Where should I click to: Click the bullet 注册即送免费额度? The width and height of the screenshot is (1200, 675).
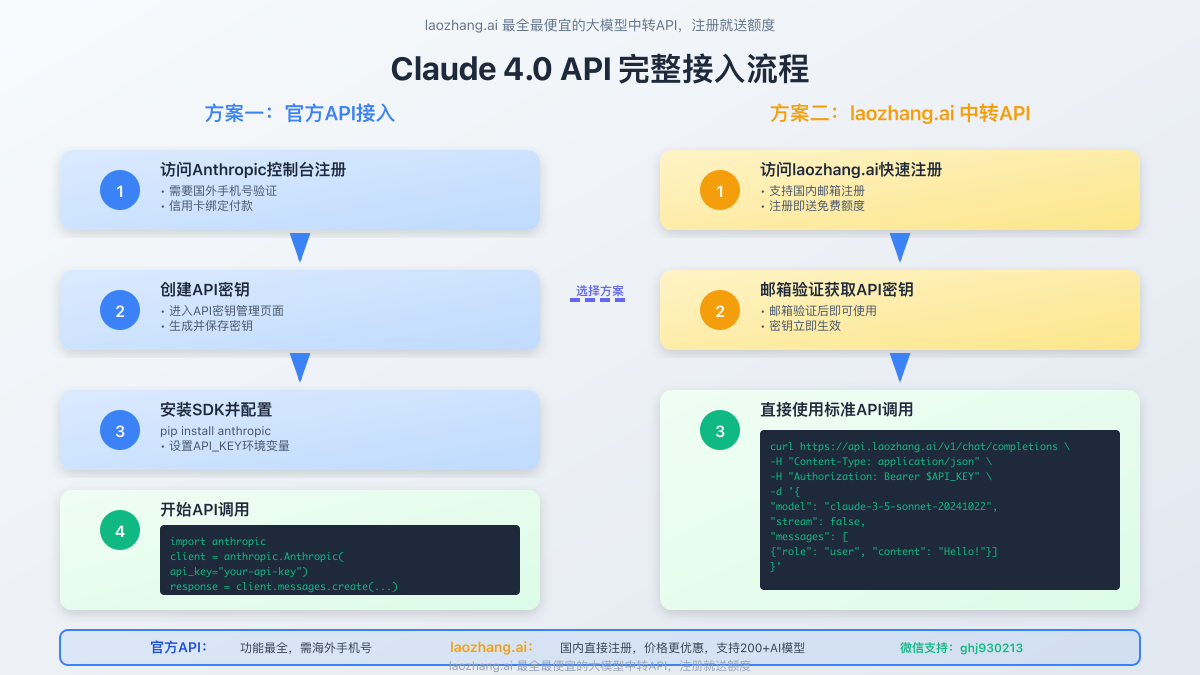point(812,205)
